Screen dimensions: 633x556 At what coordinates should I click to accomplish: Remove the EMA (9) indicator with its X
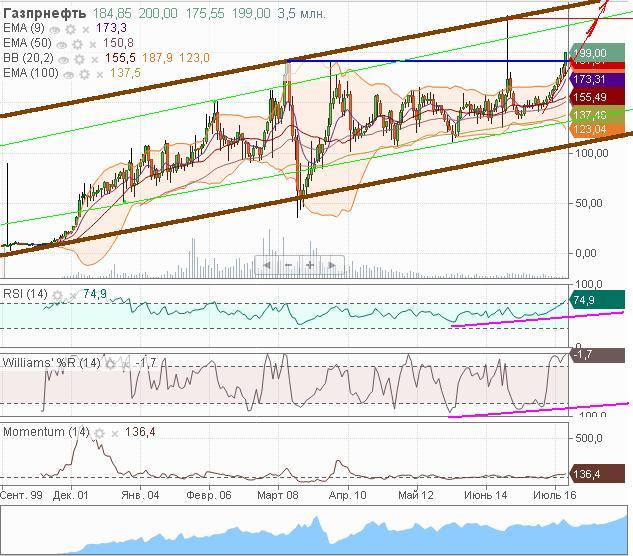pyautogui.click(x=86, y=29)
